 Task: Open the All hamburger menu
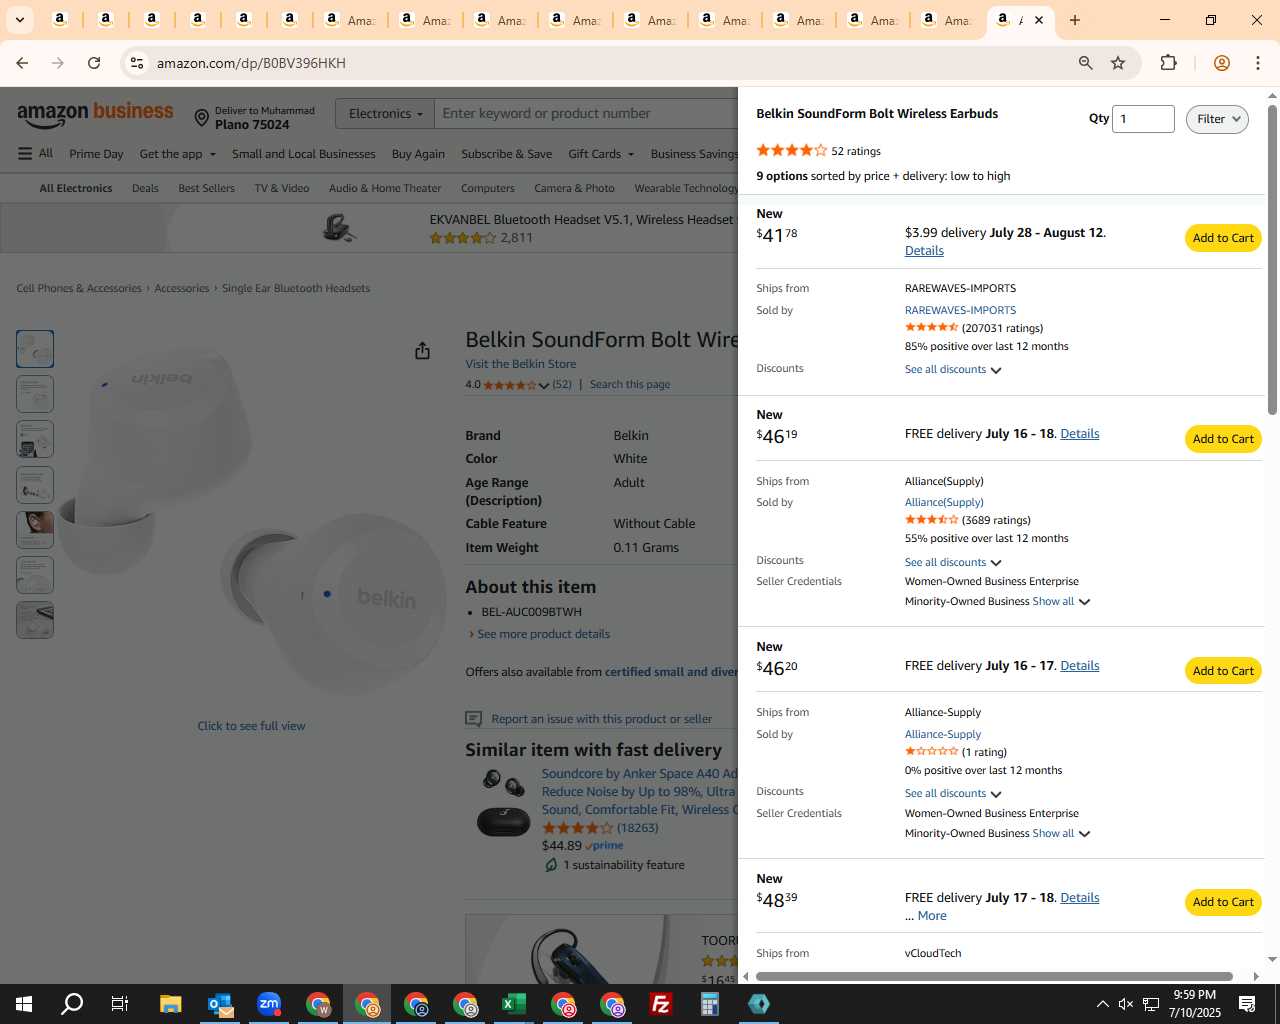(x=35, y=153)
